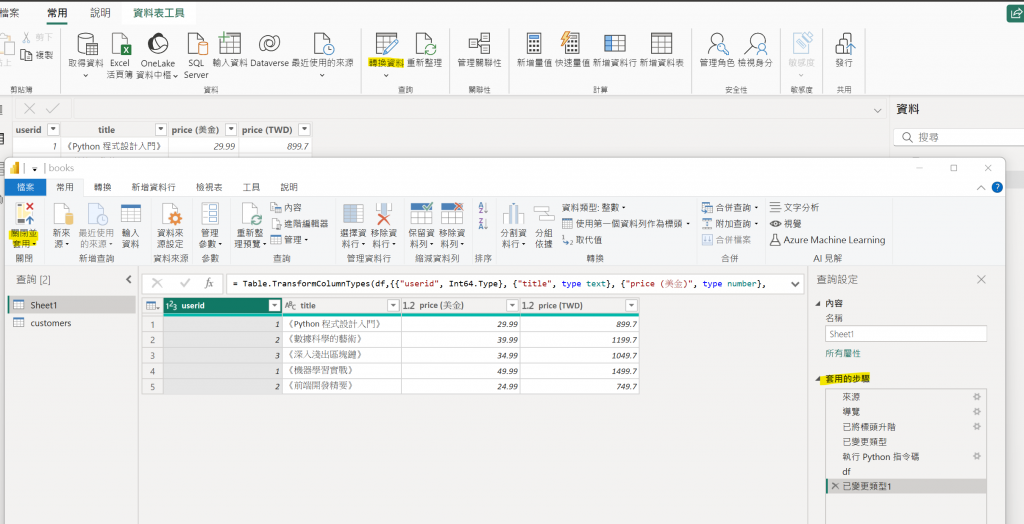Open the title column filter dropdown

393,305
